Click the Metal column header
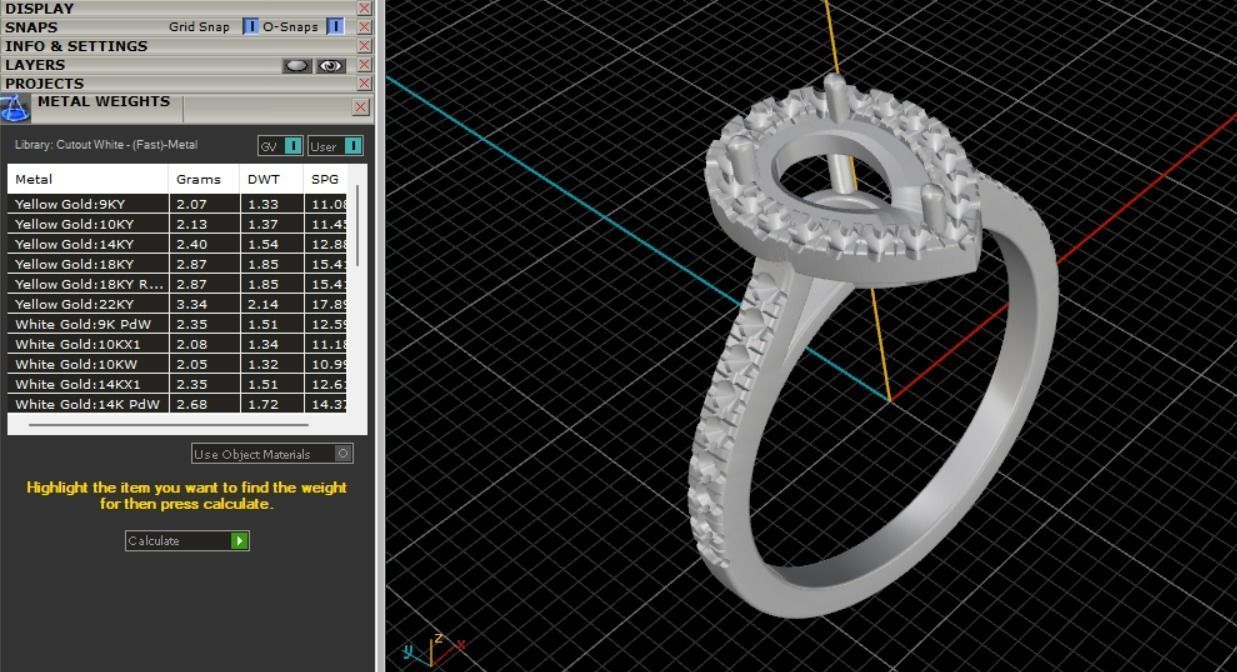Image resolution: width=1237 pixels, height=672 pixels. point(88,179)
